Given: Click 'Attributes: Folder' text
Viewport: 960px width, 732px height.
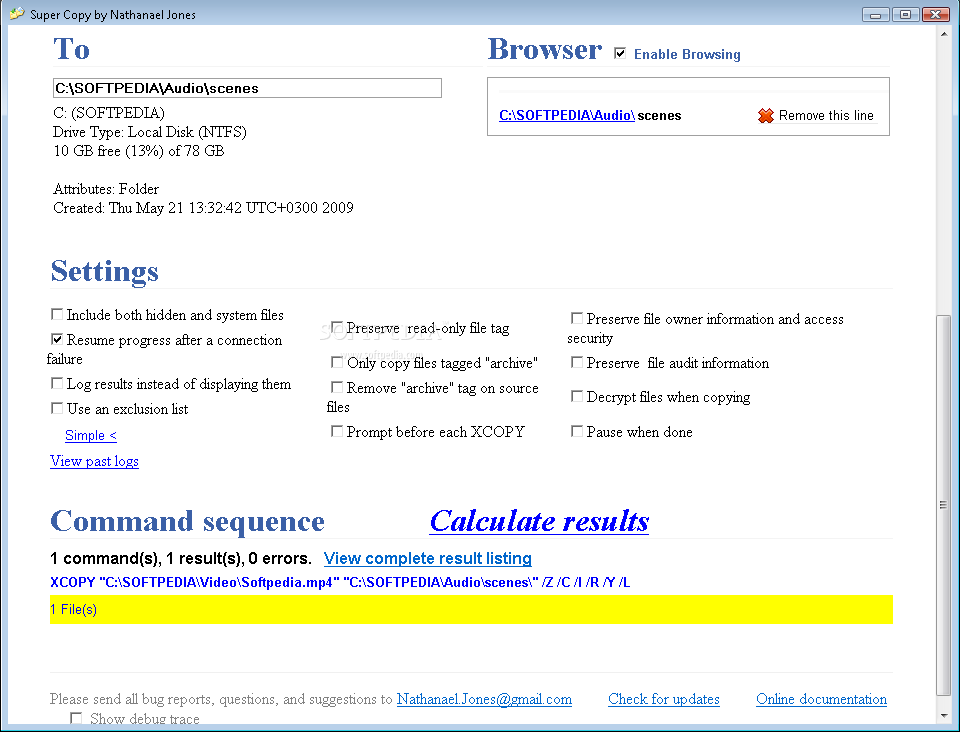Looking at the screenshot, I should point(106,189).
